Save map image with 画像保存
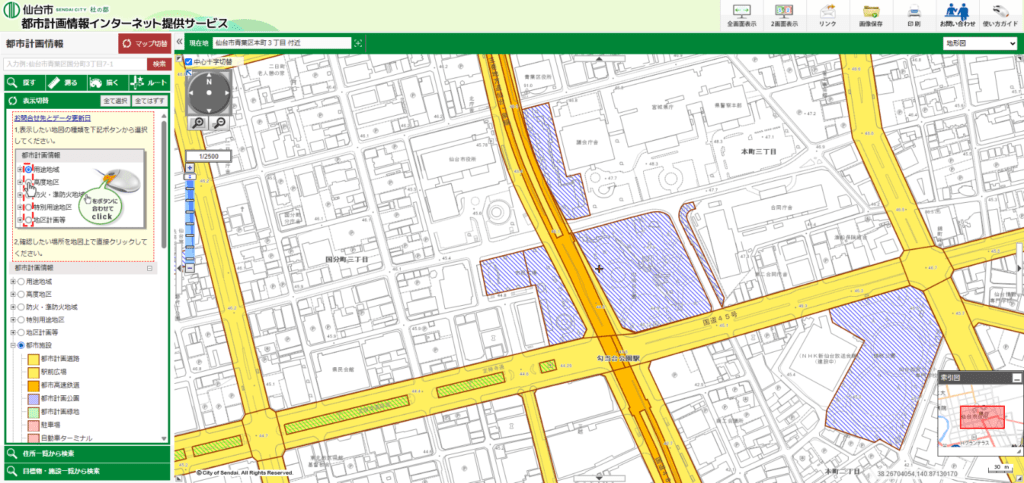 pos(870,15)
